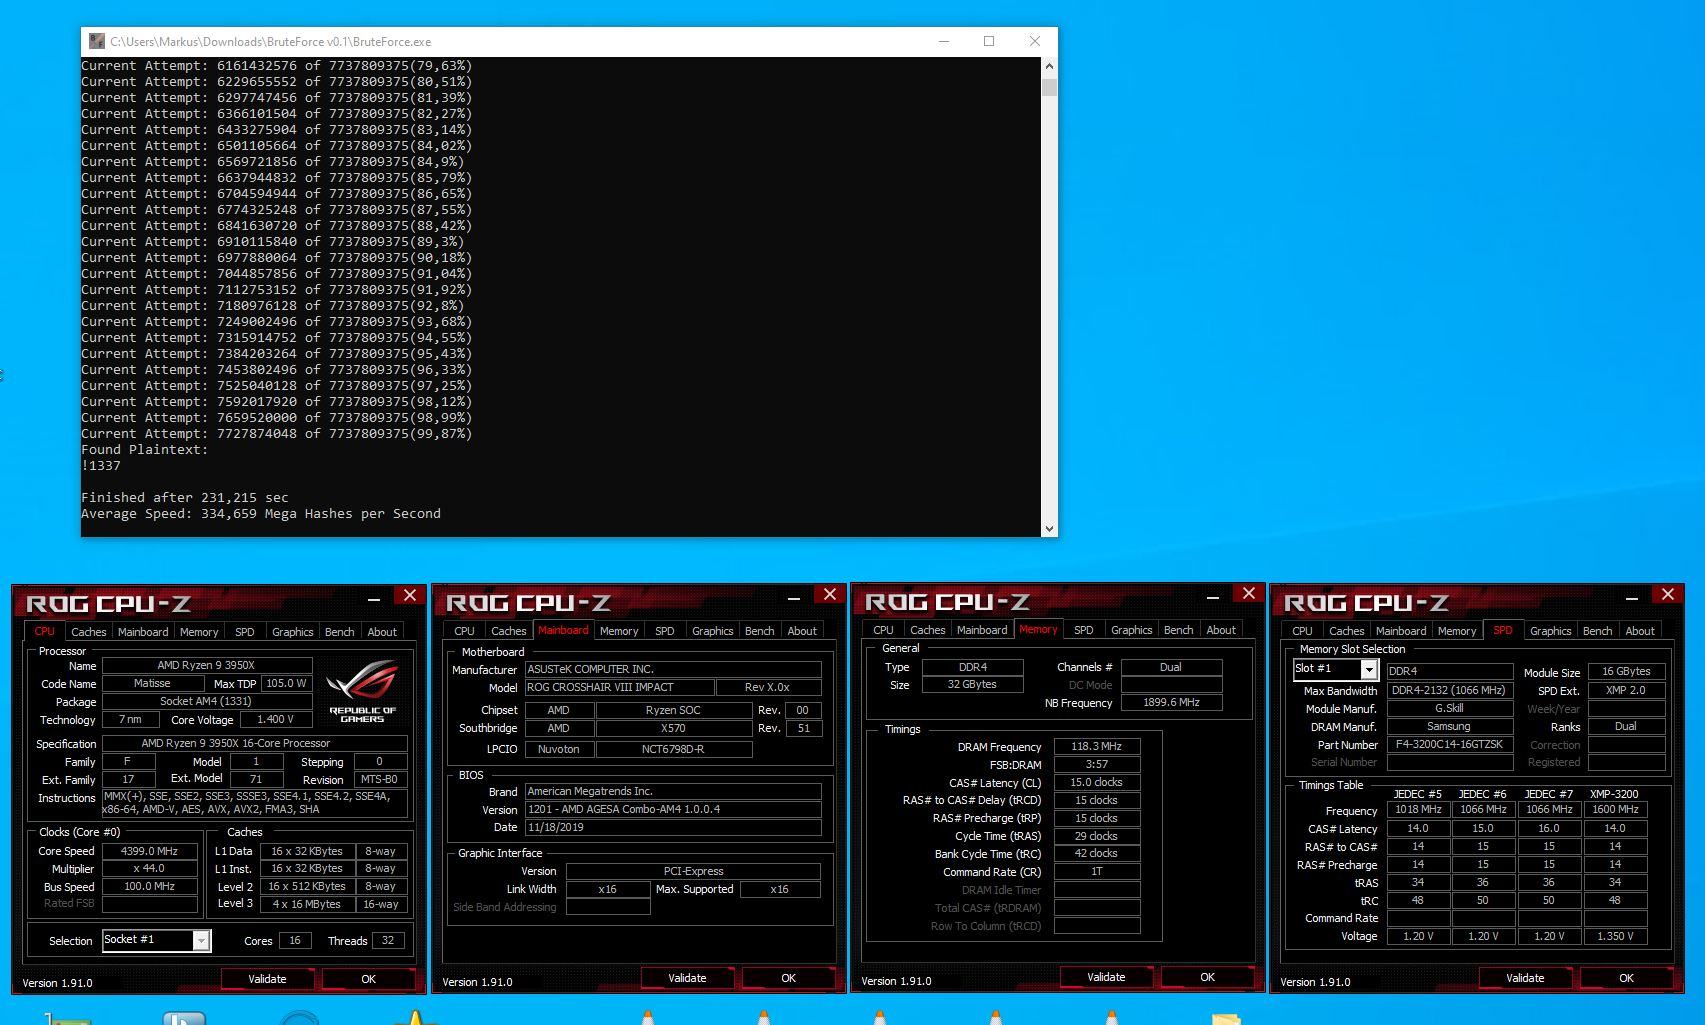This screenshot has height=1025, width=1705.
Task: Open About tab in SPD CPU-Z window
Action: click(x=1640, y=631)
